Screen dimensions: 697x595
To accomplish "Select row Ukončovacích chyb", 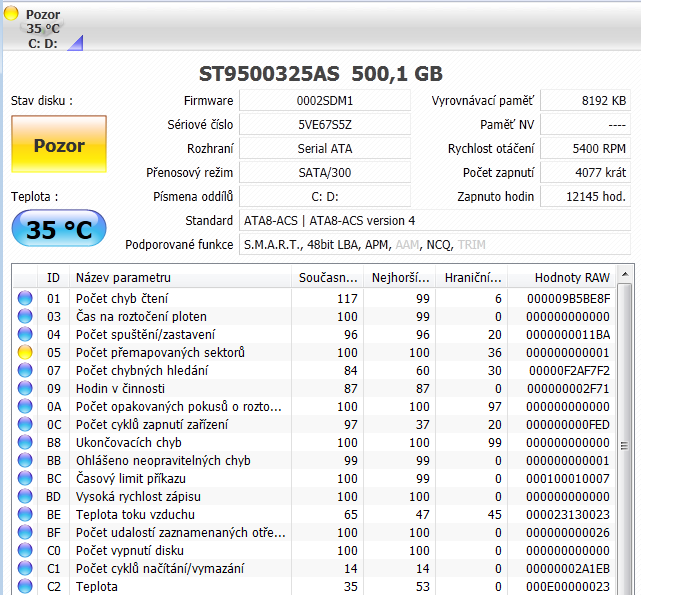I will click(314, 442).
